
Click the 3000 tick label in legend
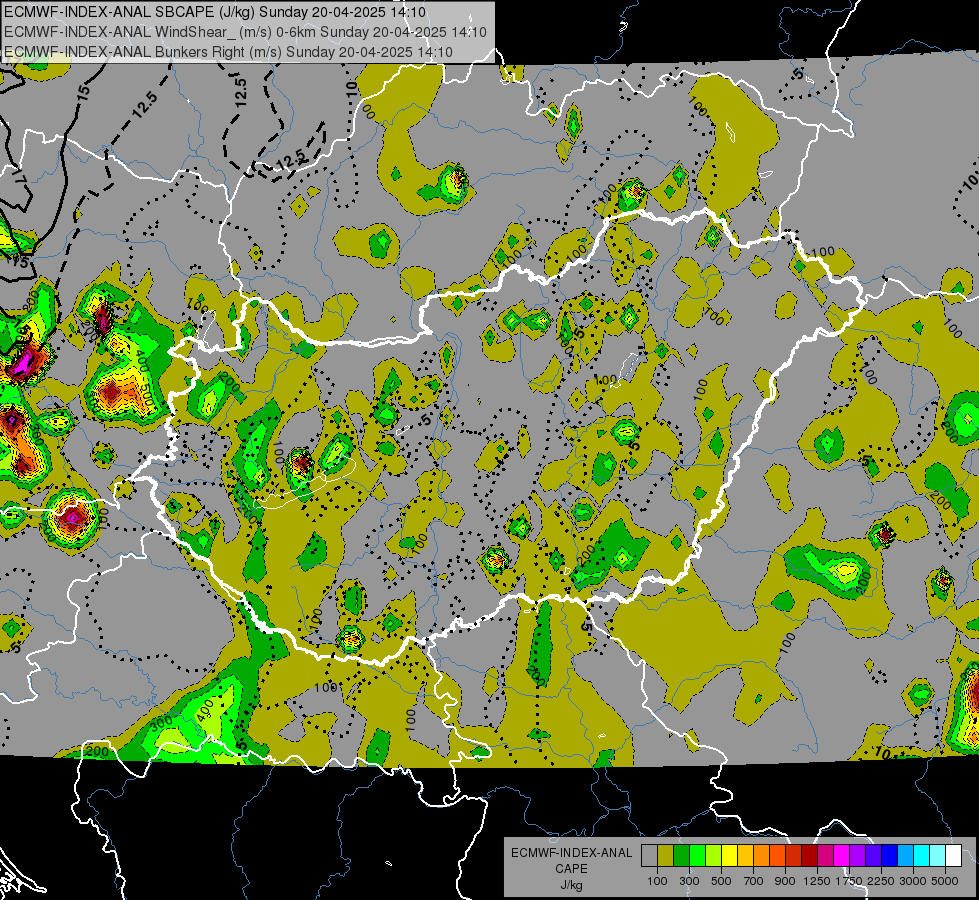[x=913, y=881]
